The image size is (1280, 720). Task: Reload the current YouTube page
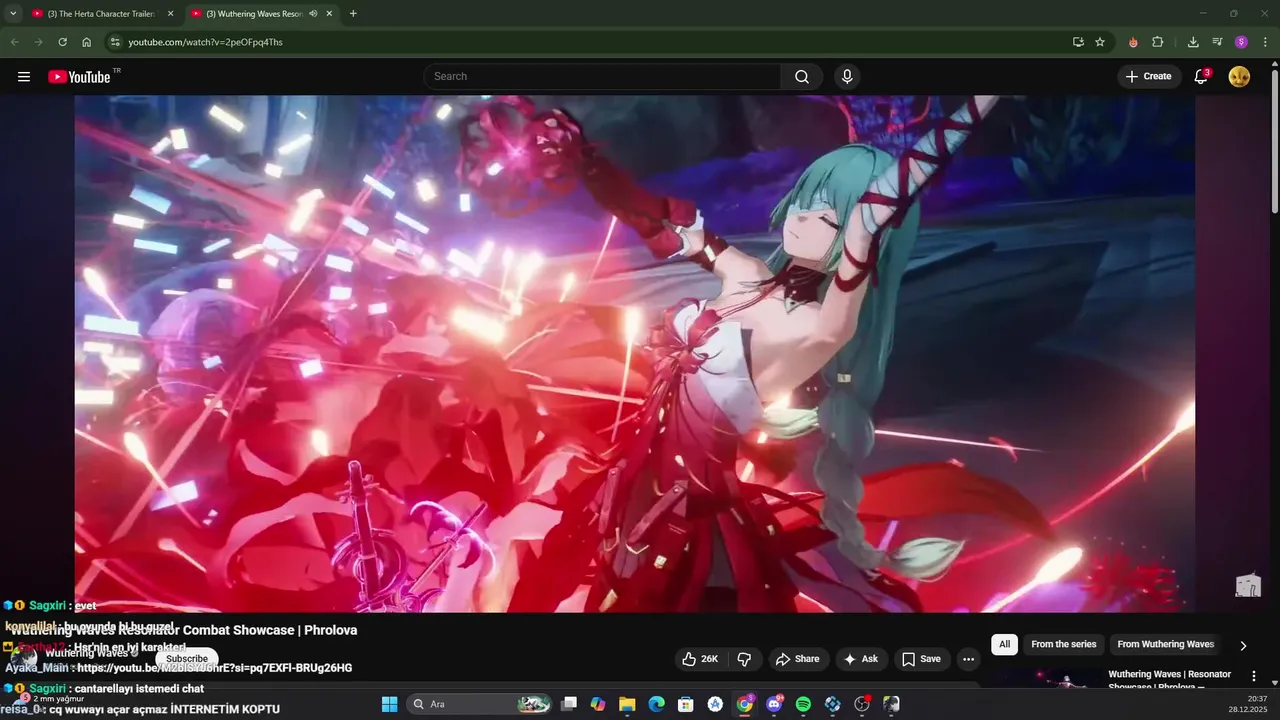click(62, 42)
